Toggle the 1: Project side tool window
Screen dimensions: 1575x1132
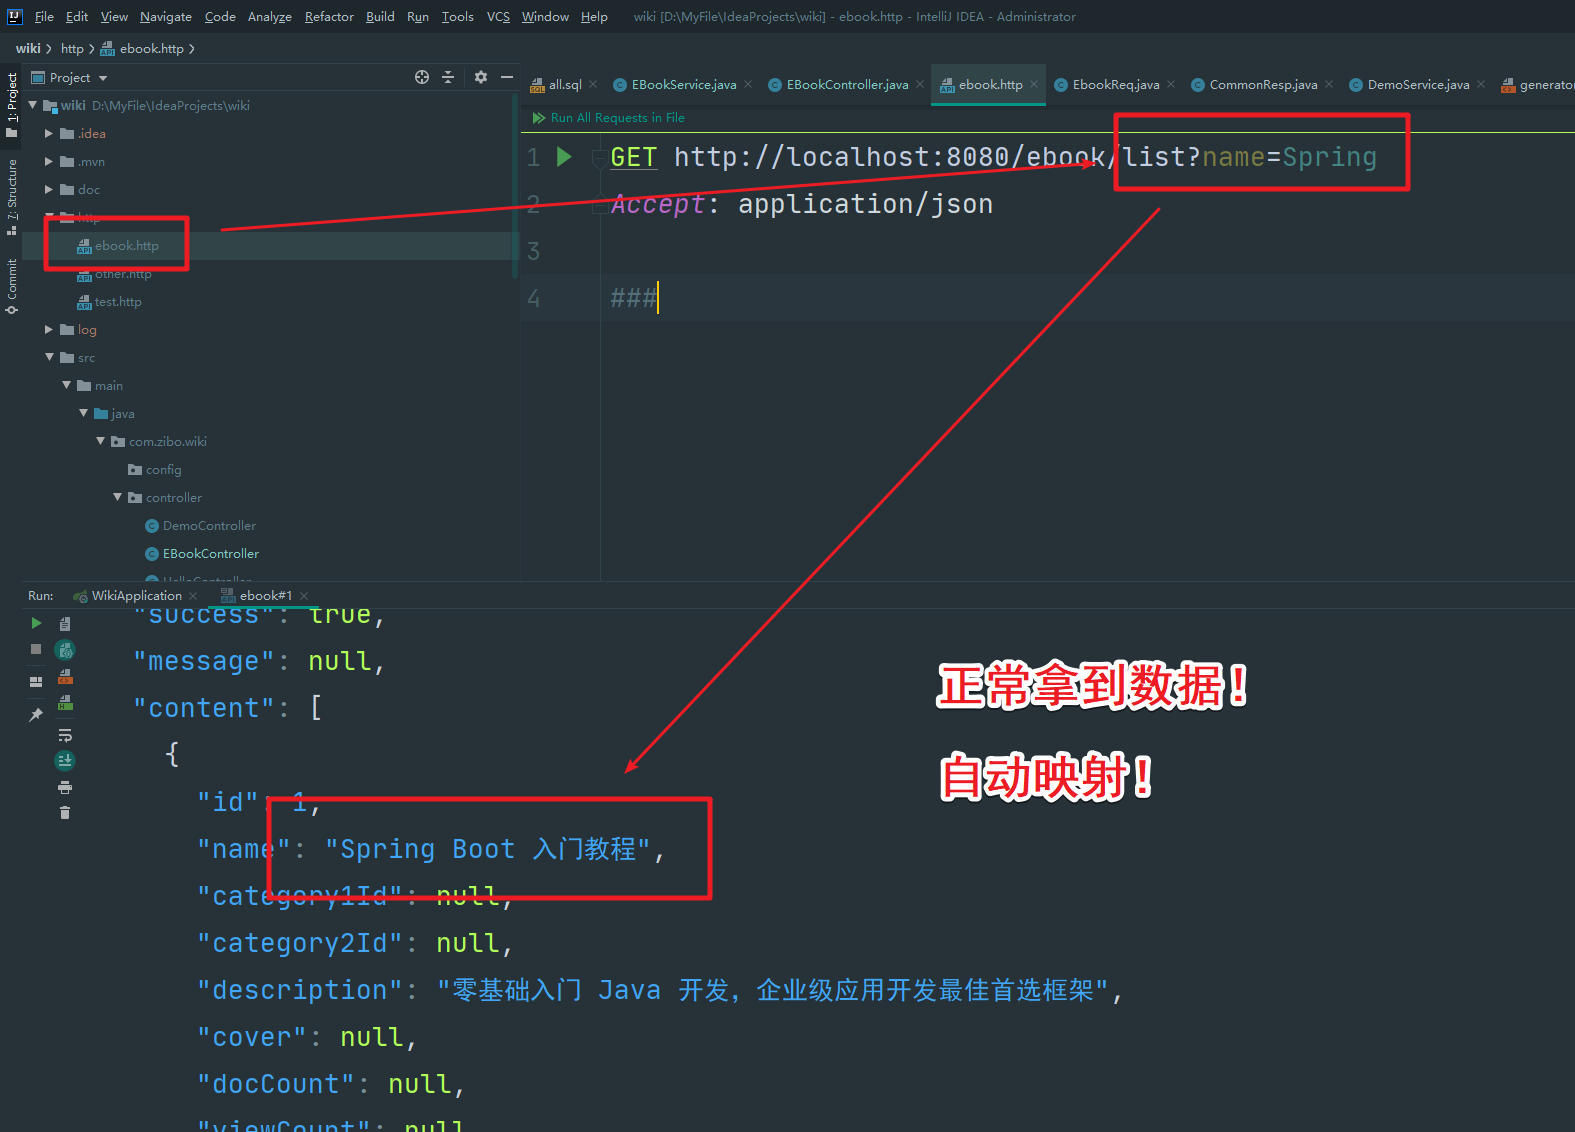tap(12, 105)
